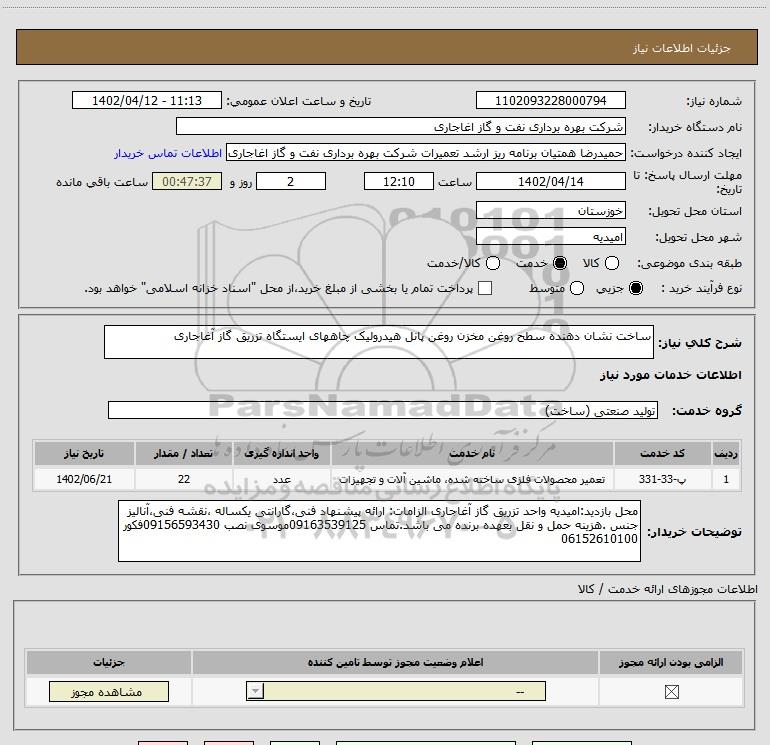Click the row number cell 1
The width and height of the screenshot is (770, 745).
pos(726,479)
